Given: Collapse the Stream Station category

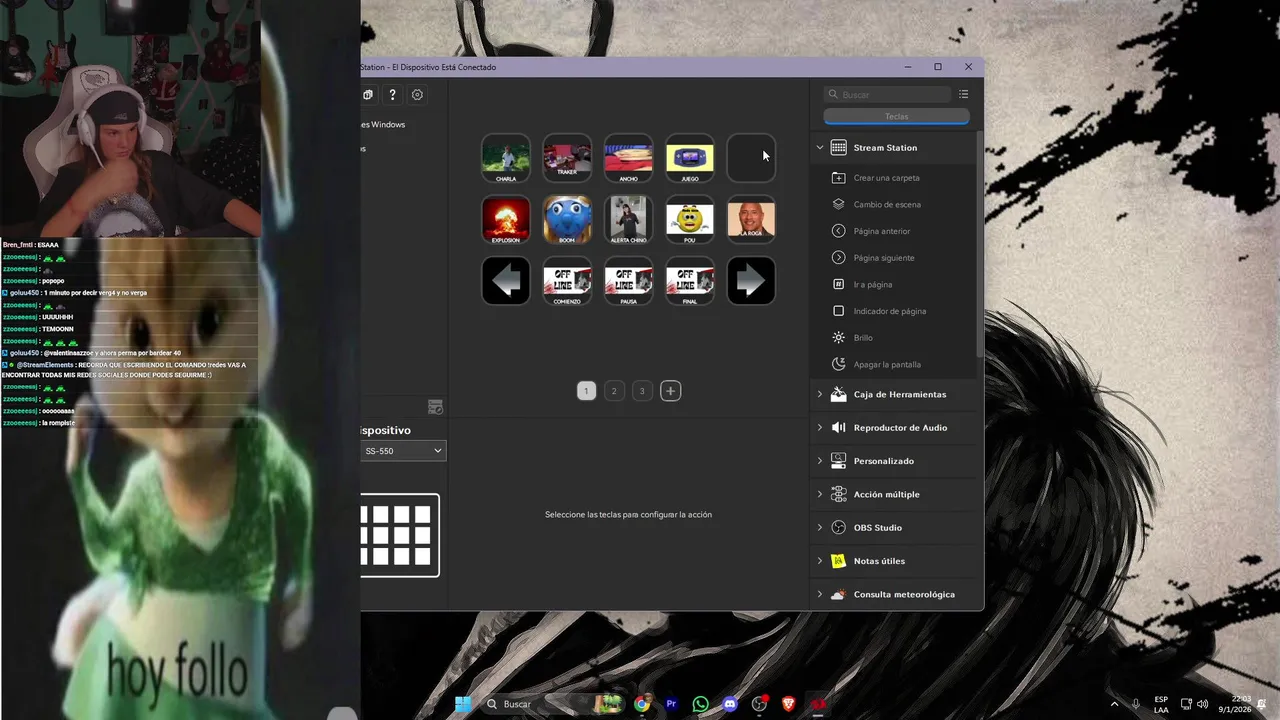Looking at the screenshot, I should tap(820, 147).
